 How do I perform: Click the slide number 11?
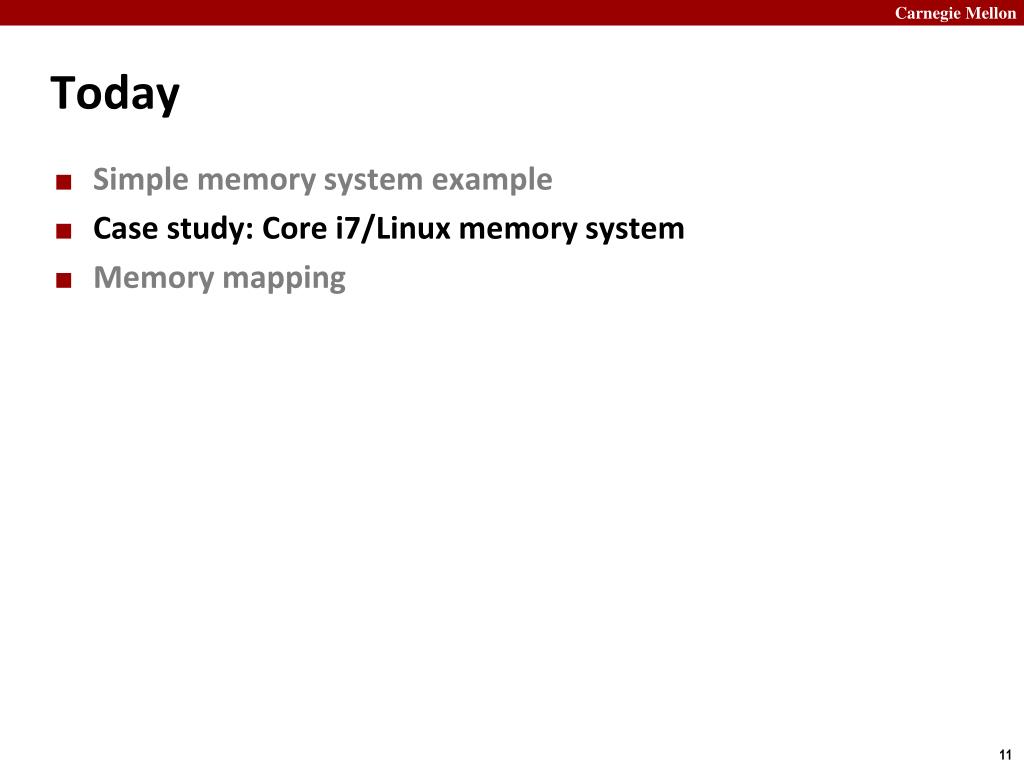click(x=1005, y=754)
